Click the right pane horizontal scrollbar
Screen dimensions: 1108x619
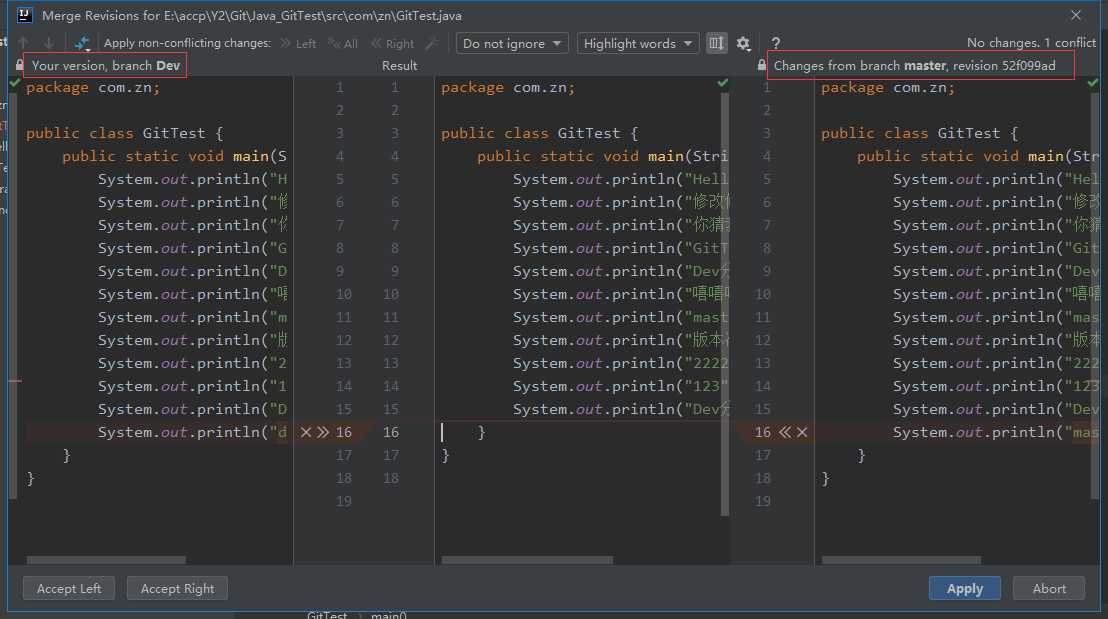[x=901, y=560]
